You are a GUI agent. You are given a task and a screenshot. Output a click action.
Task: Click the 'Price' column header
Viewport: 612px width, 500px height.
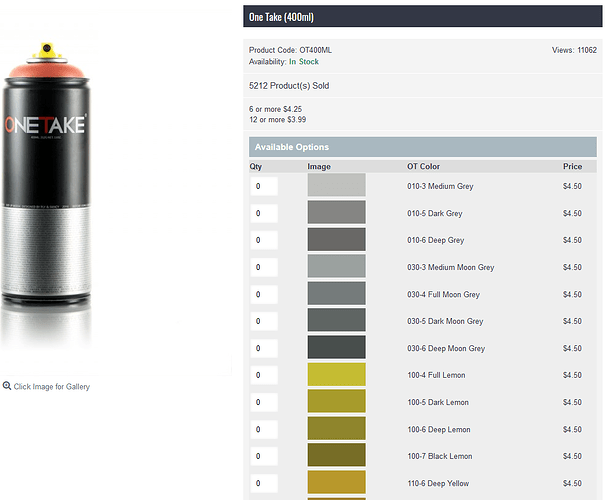click(x=573, y=167)
